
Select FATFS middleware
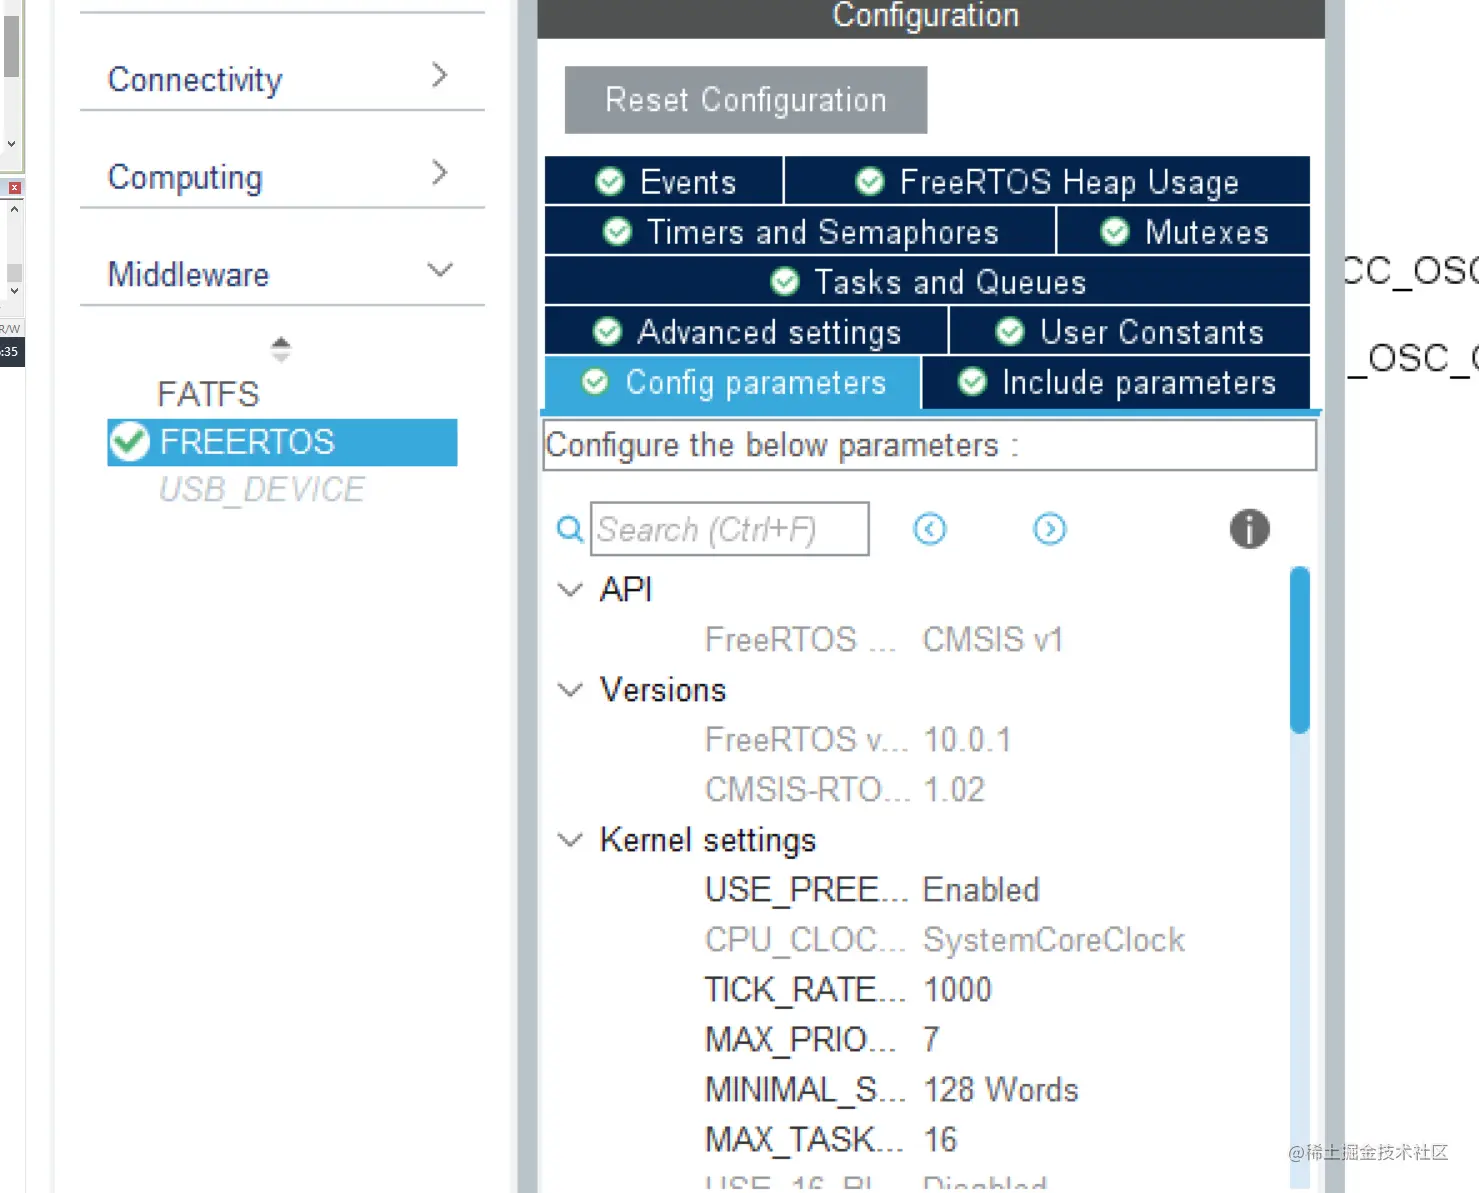tap(208, 394)
